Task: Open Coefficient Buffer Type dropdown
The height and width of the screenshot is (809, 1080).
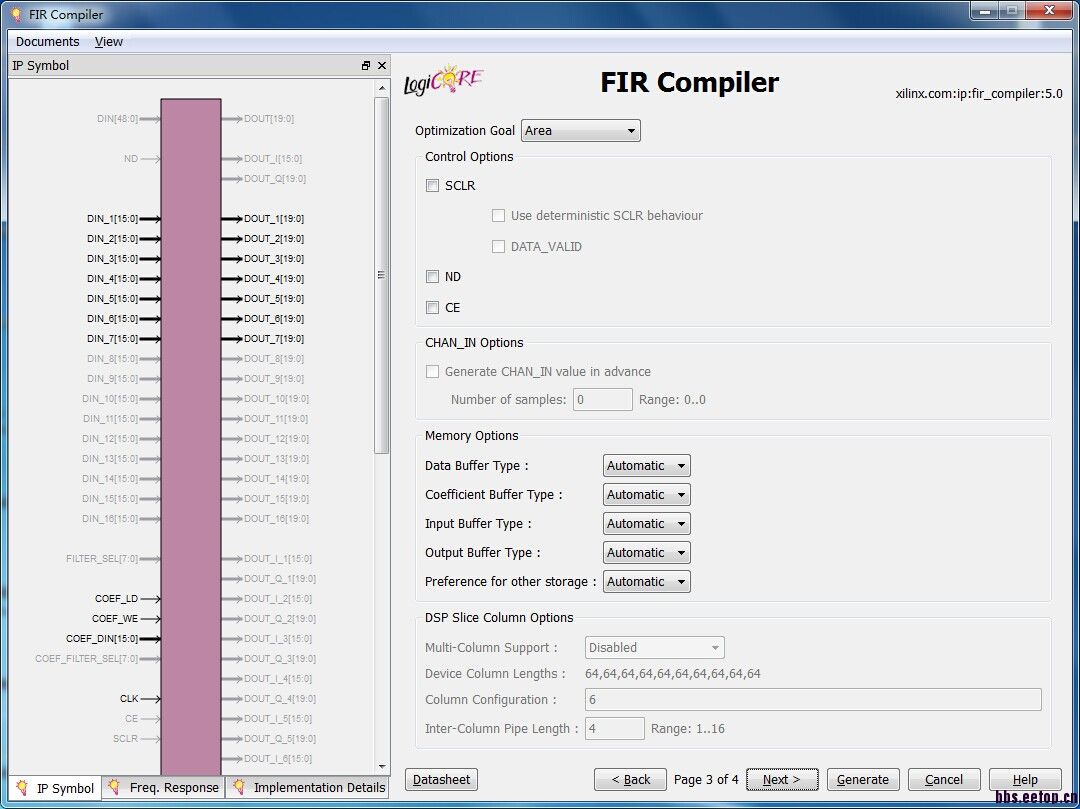Action: coord(647,494)
